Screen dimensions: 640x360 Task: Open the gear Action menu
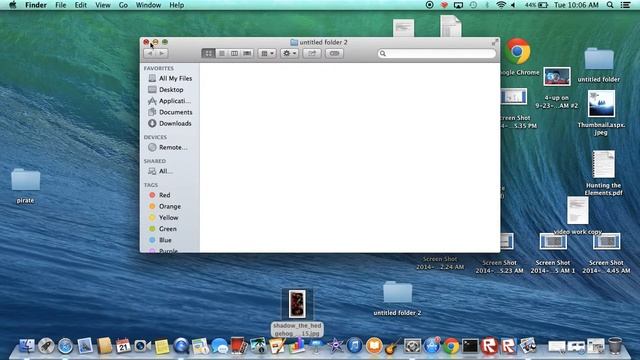click(x=289, y=53)
